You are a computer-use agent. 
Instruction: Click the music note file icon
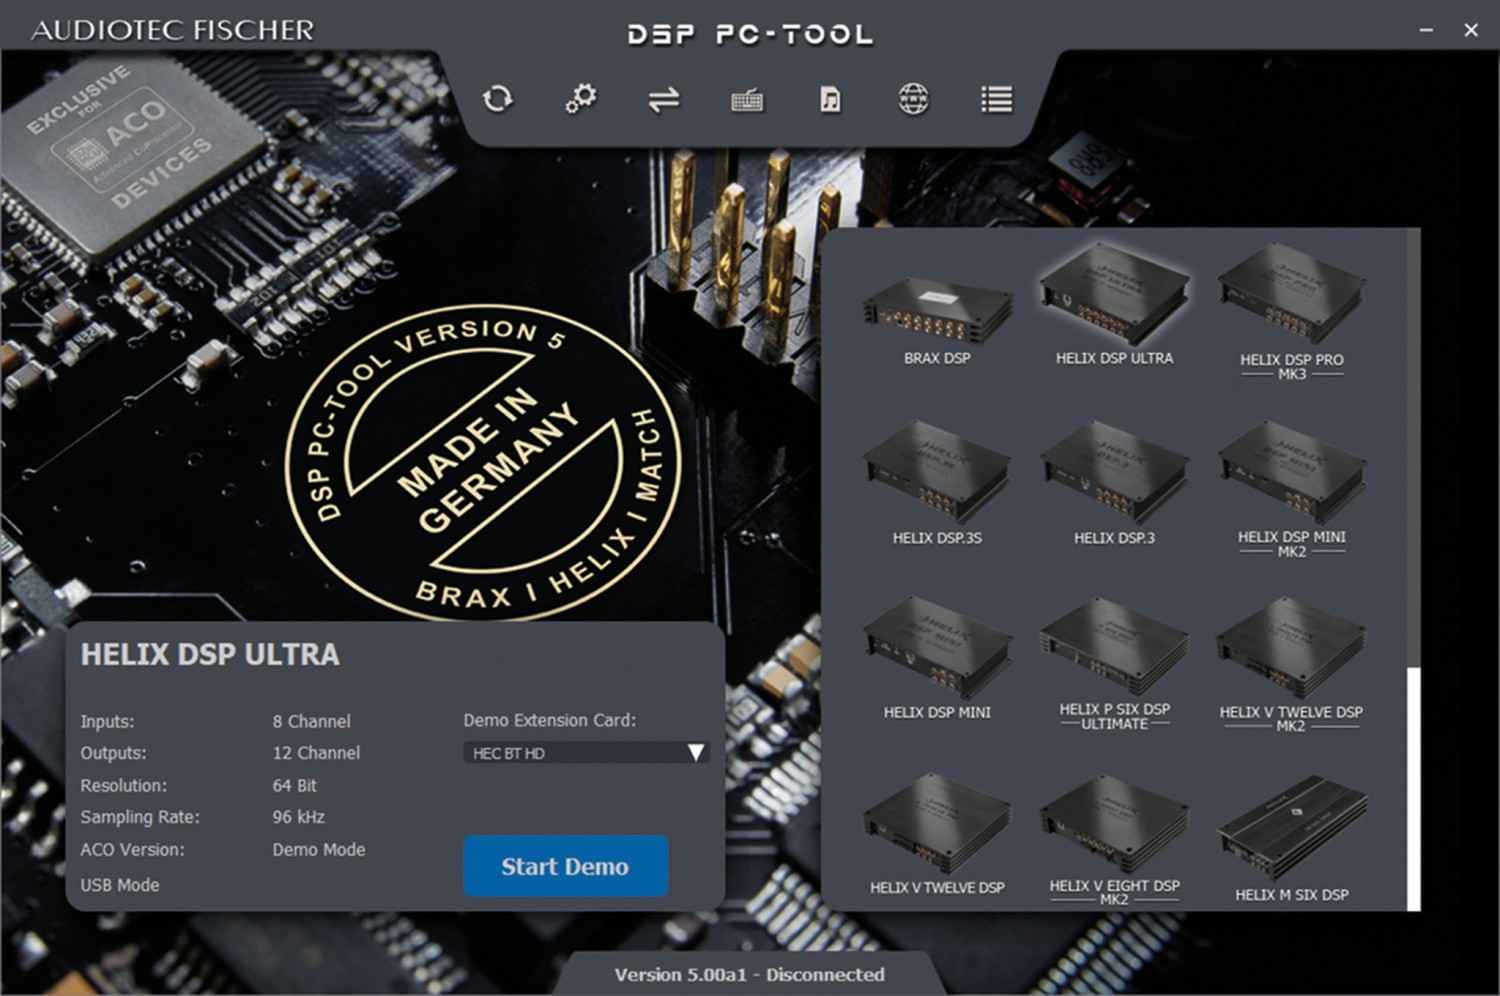pos(830,99)
